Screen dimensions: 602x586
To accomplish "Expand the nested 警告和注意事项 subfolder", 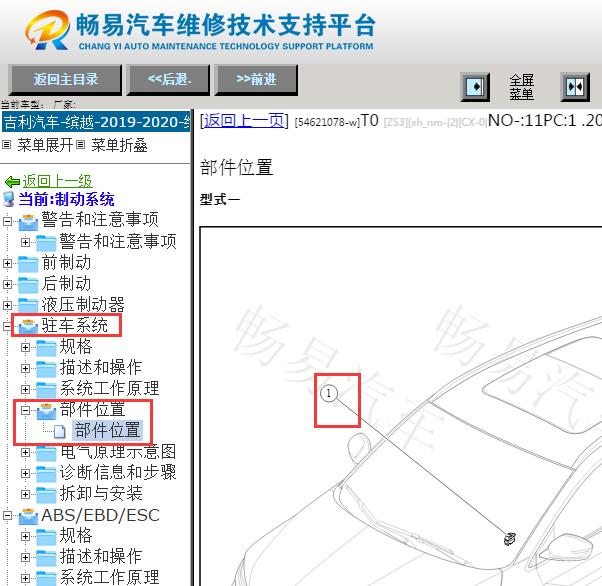I will 25,242.
